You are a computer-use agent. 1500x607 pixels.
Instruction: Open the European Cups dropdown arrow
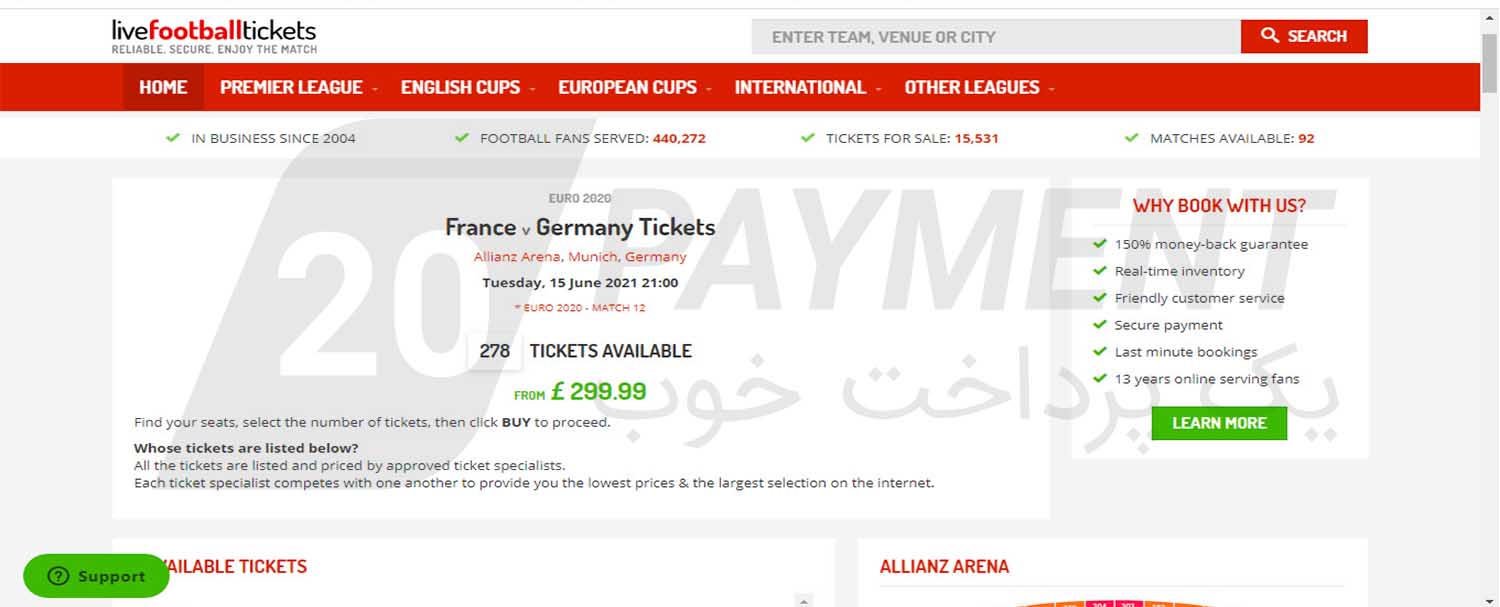(709, 88)
